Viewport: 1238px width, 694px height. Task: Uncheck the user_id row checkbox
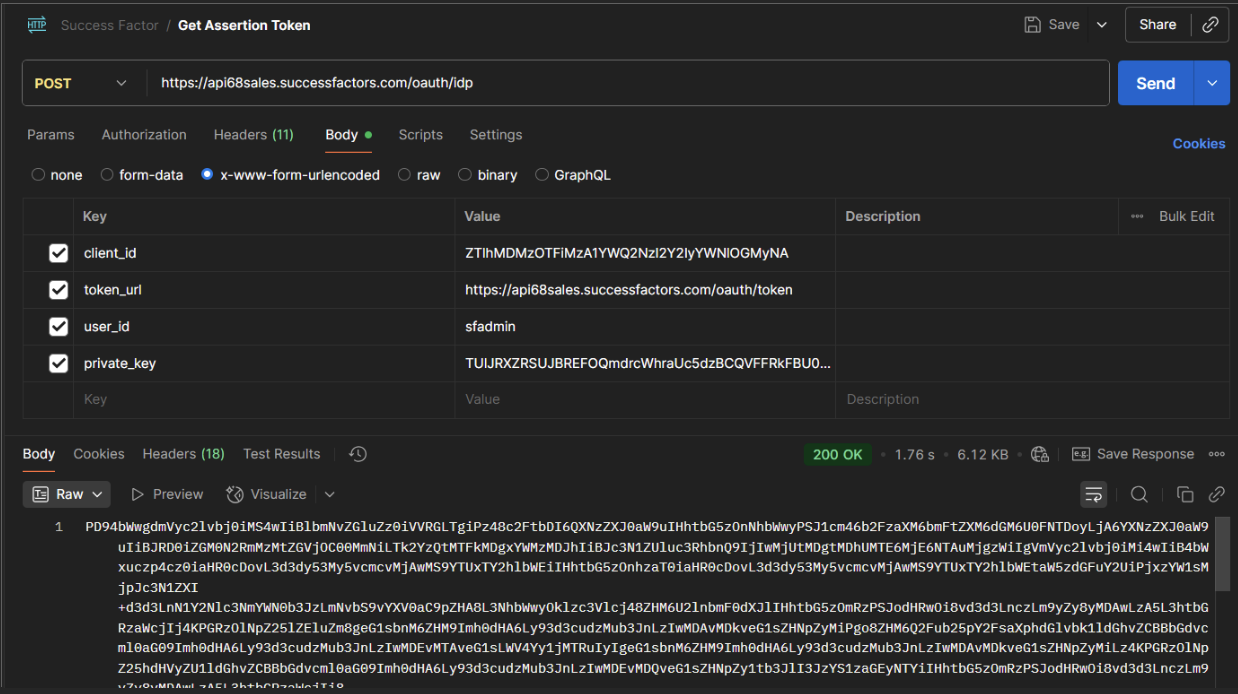(x=59, y=327)
